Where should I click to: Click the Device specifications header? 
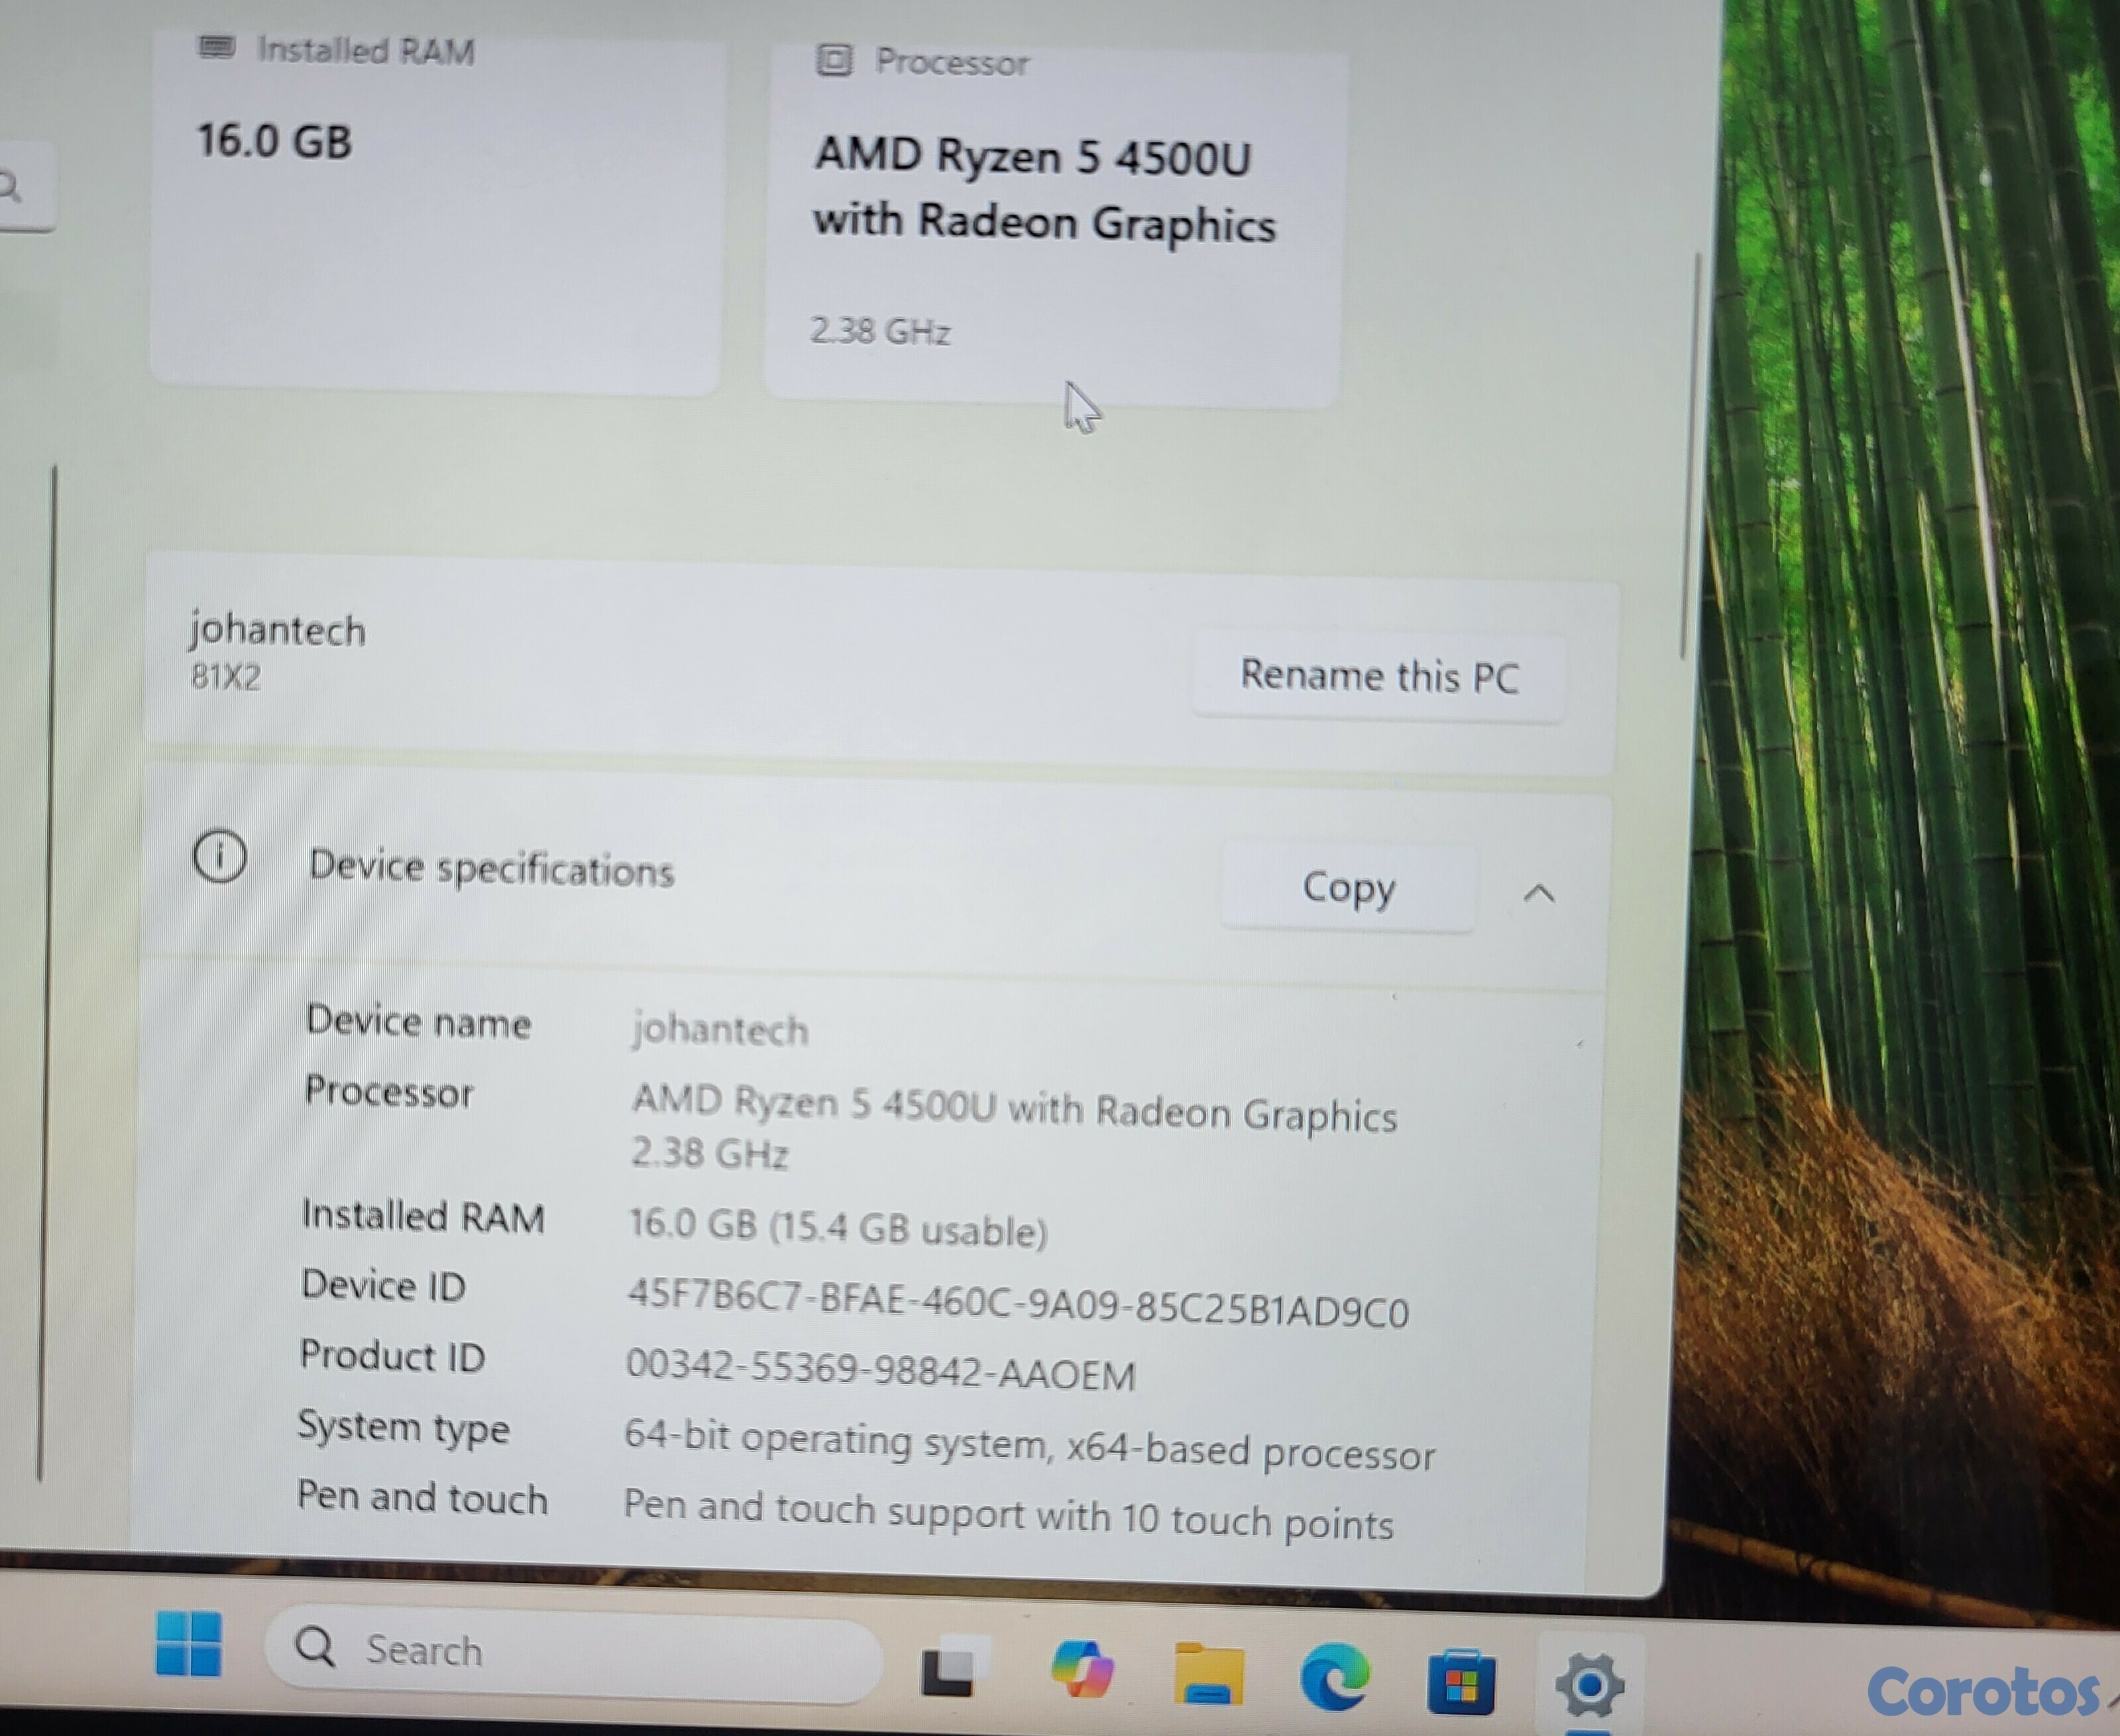coord(491,868)
